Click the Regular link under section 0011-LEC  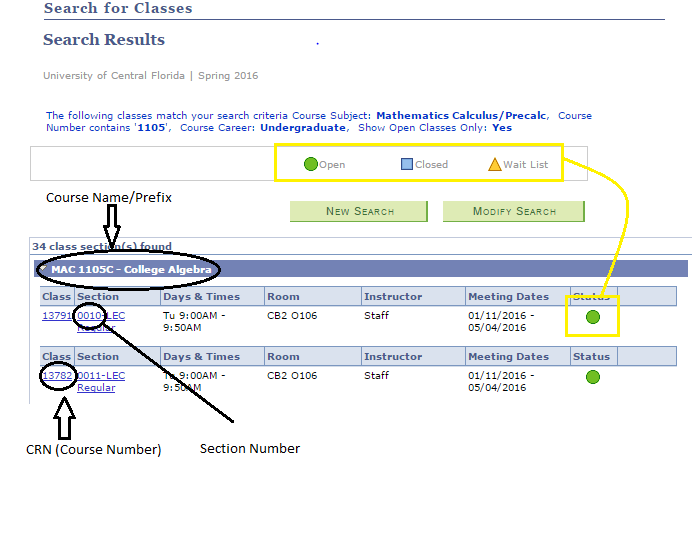[96, 388]
